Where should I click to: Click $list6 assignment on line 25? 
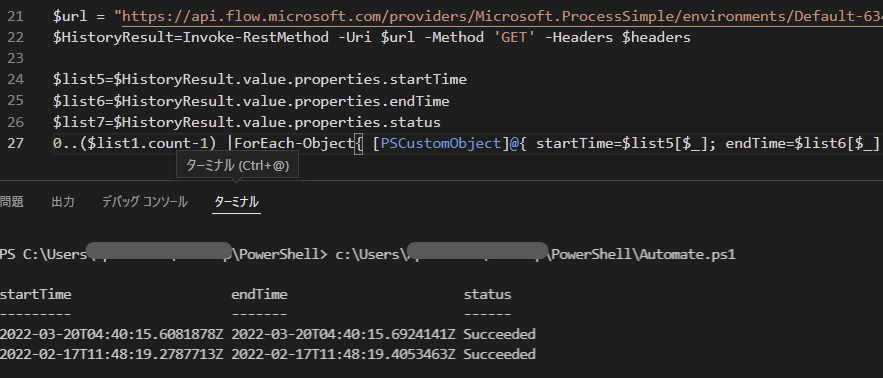[x=79, y=101]
